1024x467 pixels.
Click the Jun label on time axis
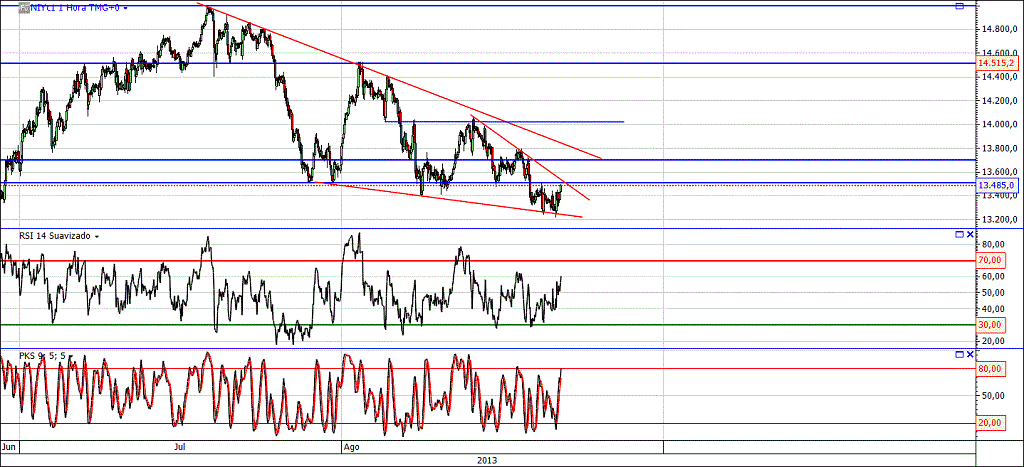tap(8, 448)
